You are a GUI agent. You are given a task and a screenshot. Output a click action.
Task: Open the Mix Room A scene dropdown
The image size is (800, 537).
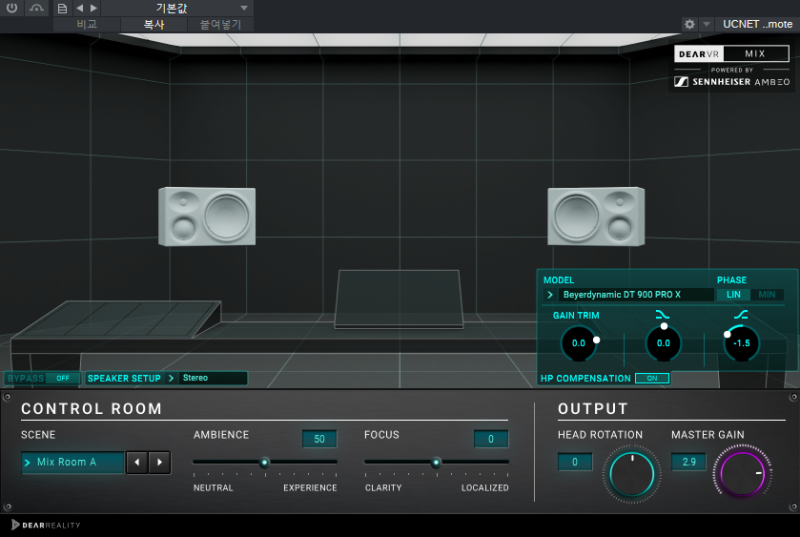point(72,462)
